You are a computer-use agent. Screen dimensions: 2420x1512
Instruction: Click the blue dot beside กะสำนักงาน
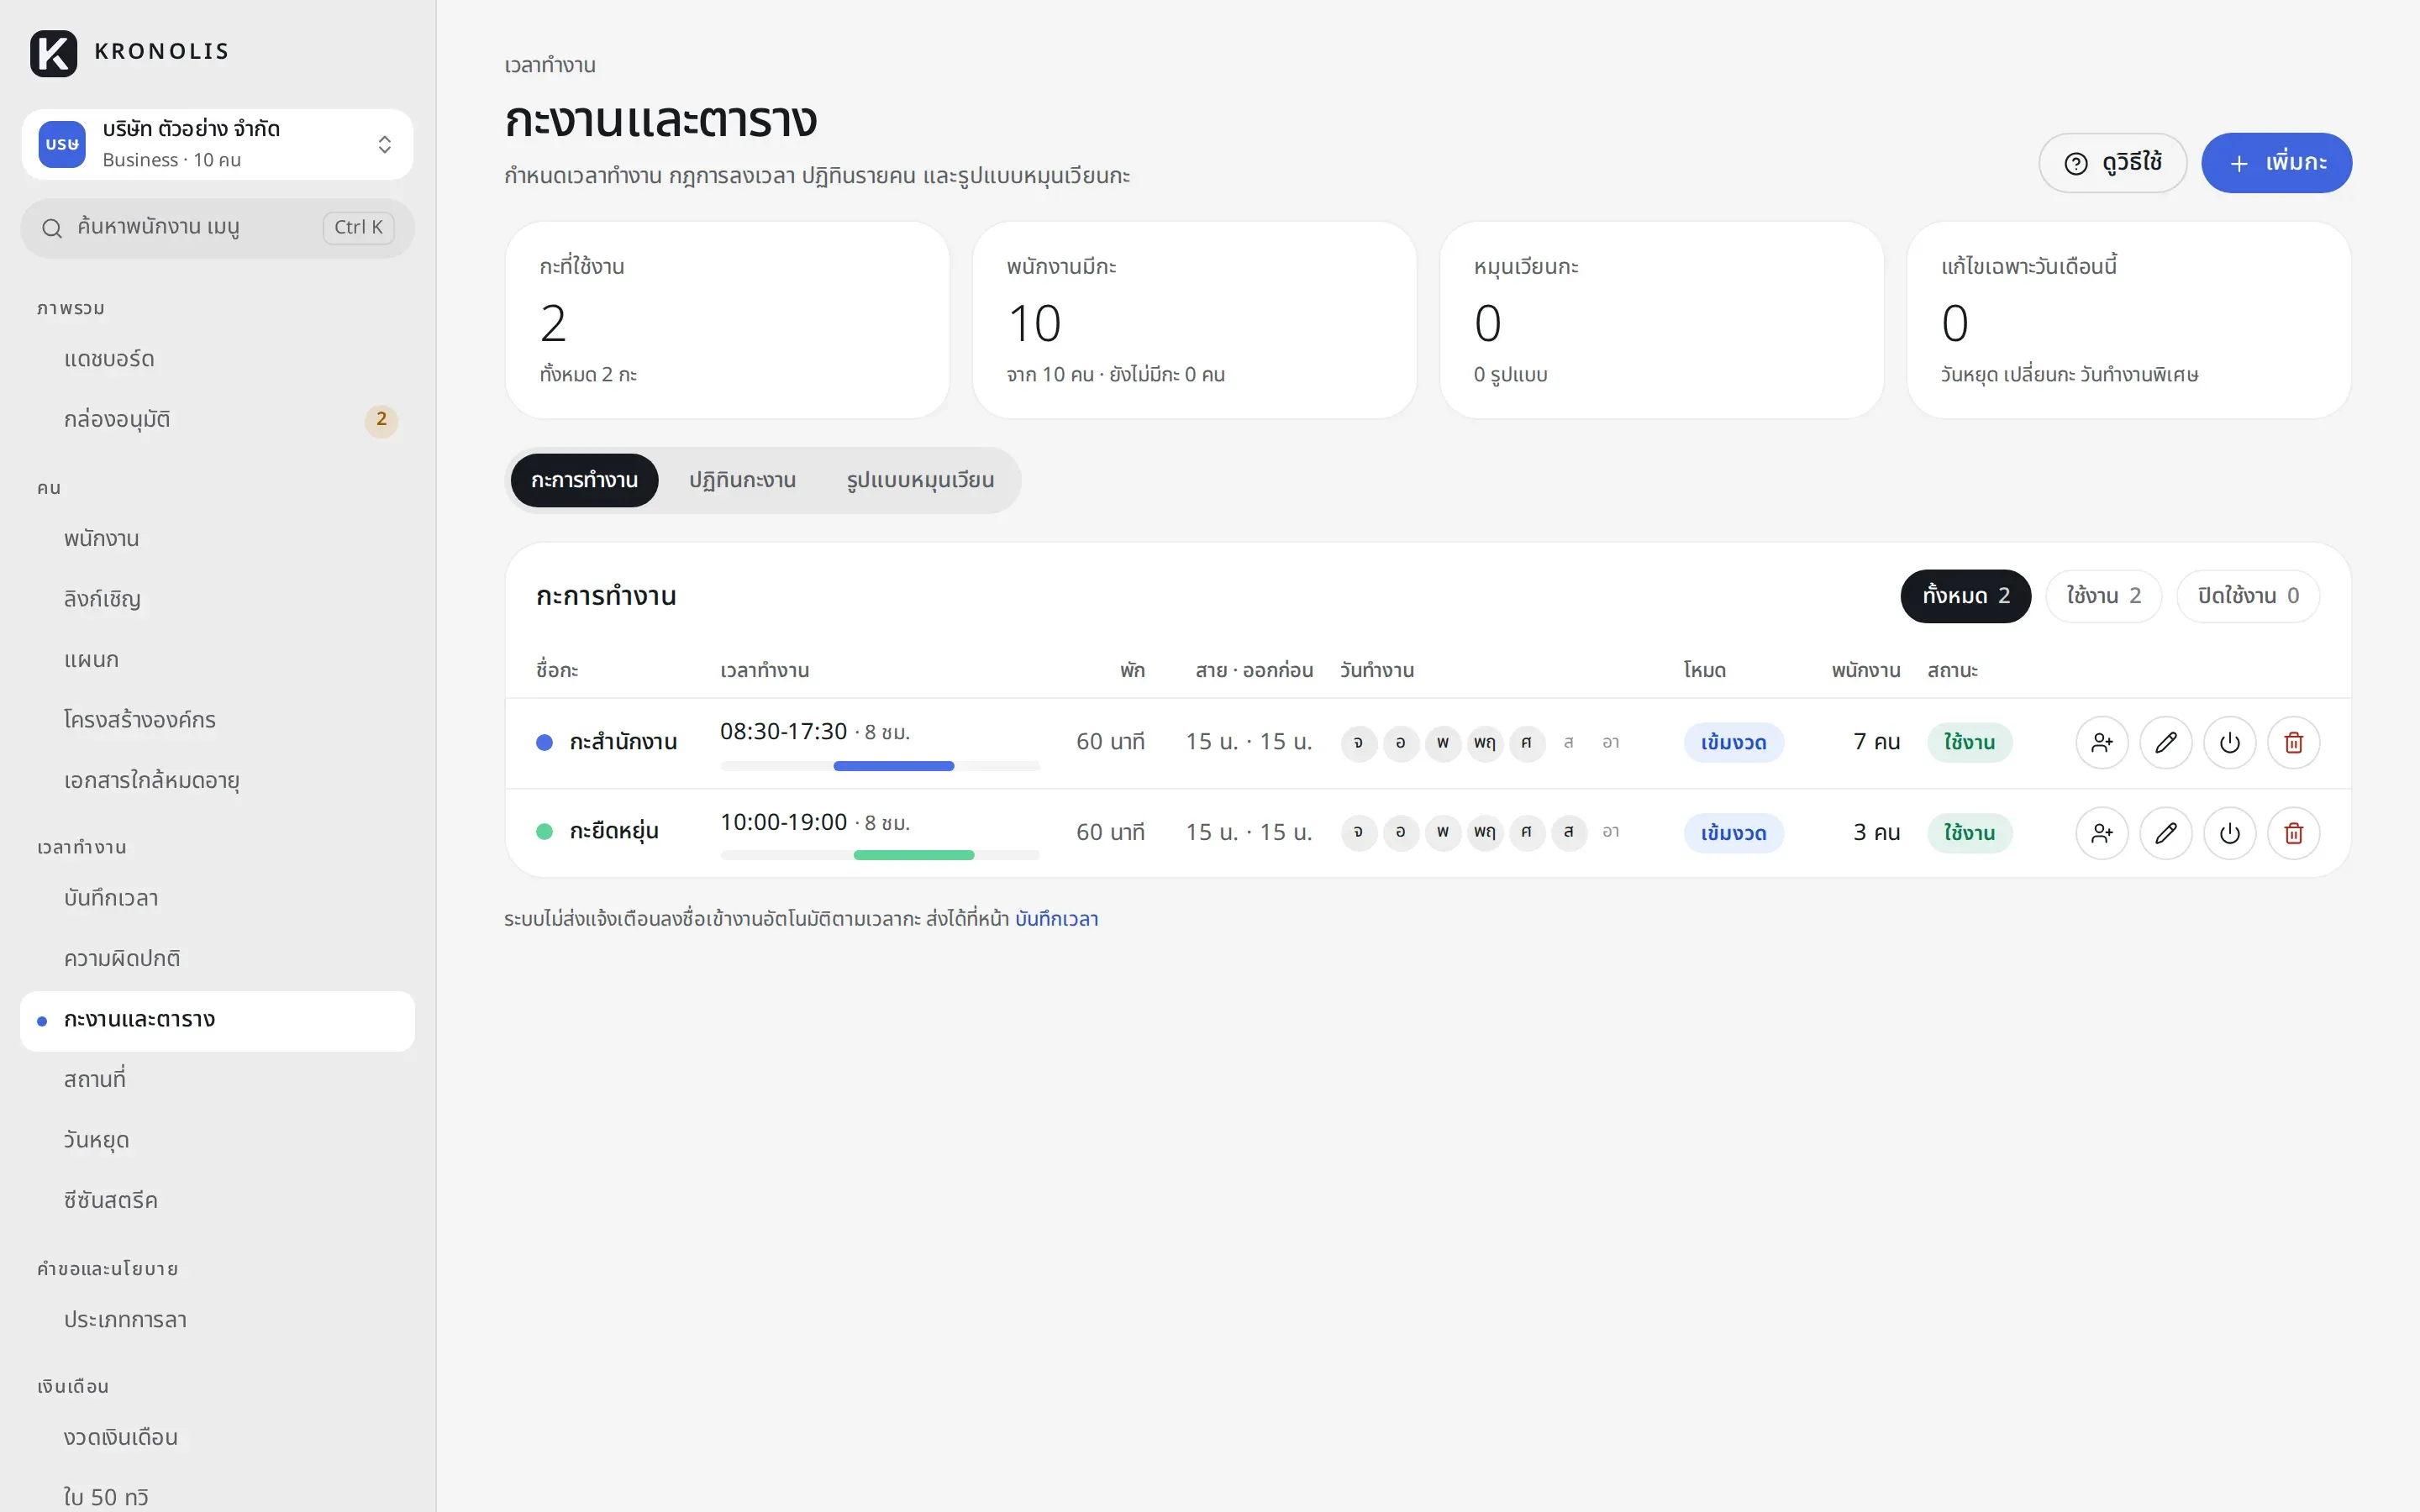tap(544, 742)
